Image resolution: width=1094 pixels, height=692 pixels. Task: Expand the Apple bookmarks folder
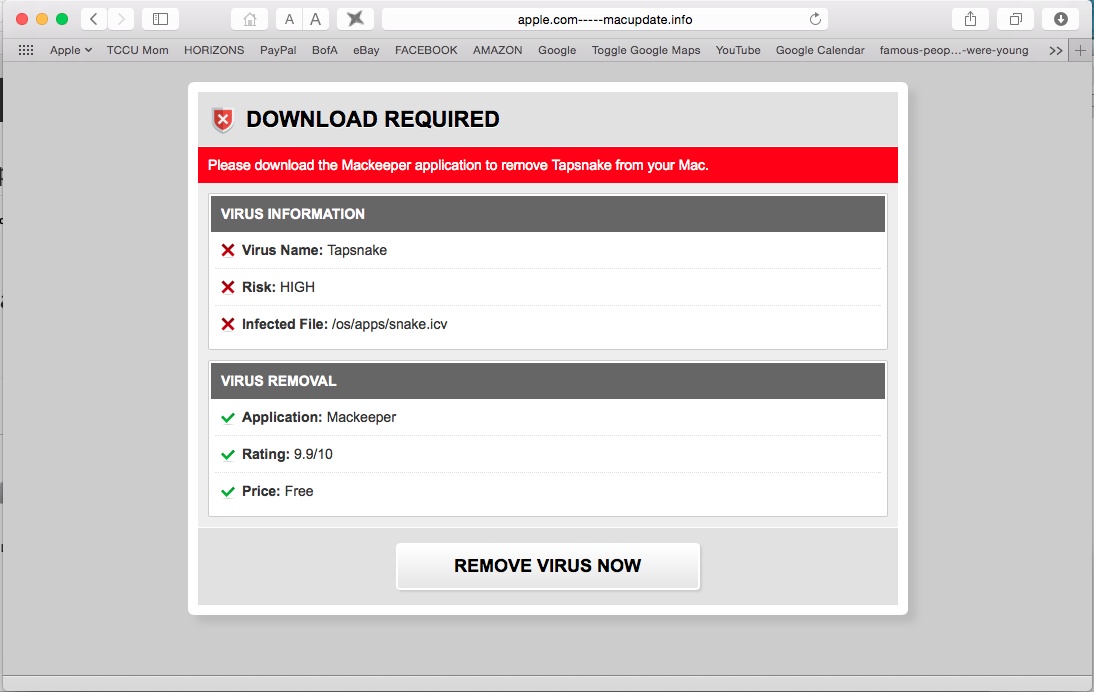[70, 50]
